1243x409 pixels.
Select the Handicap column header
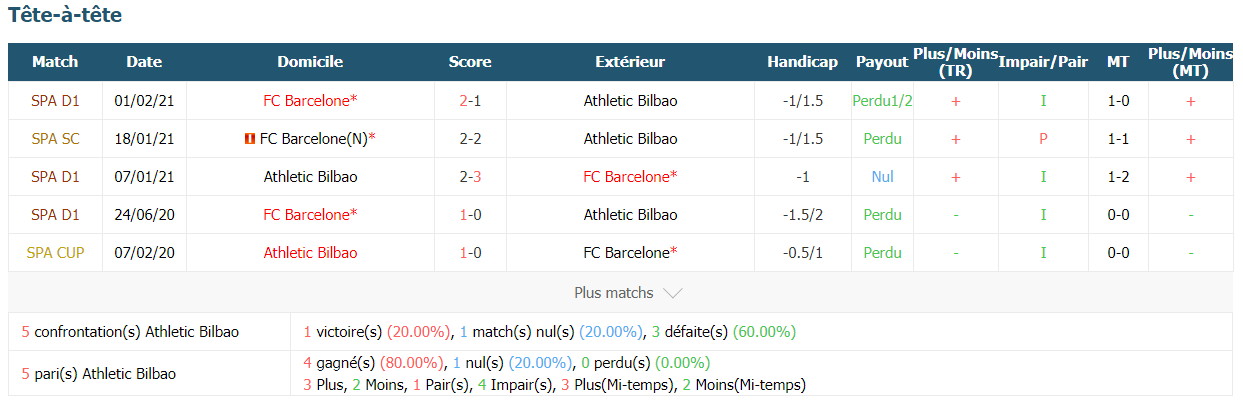click(x=802, y=62)
